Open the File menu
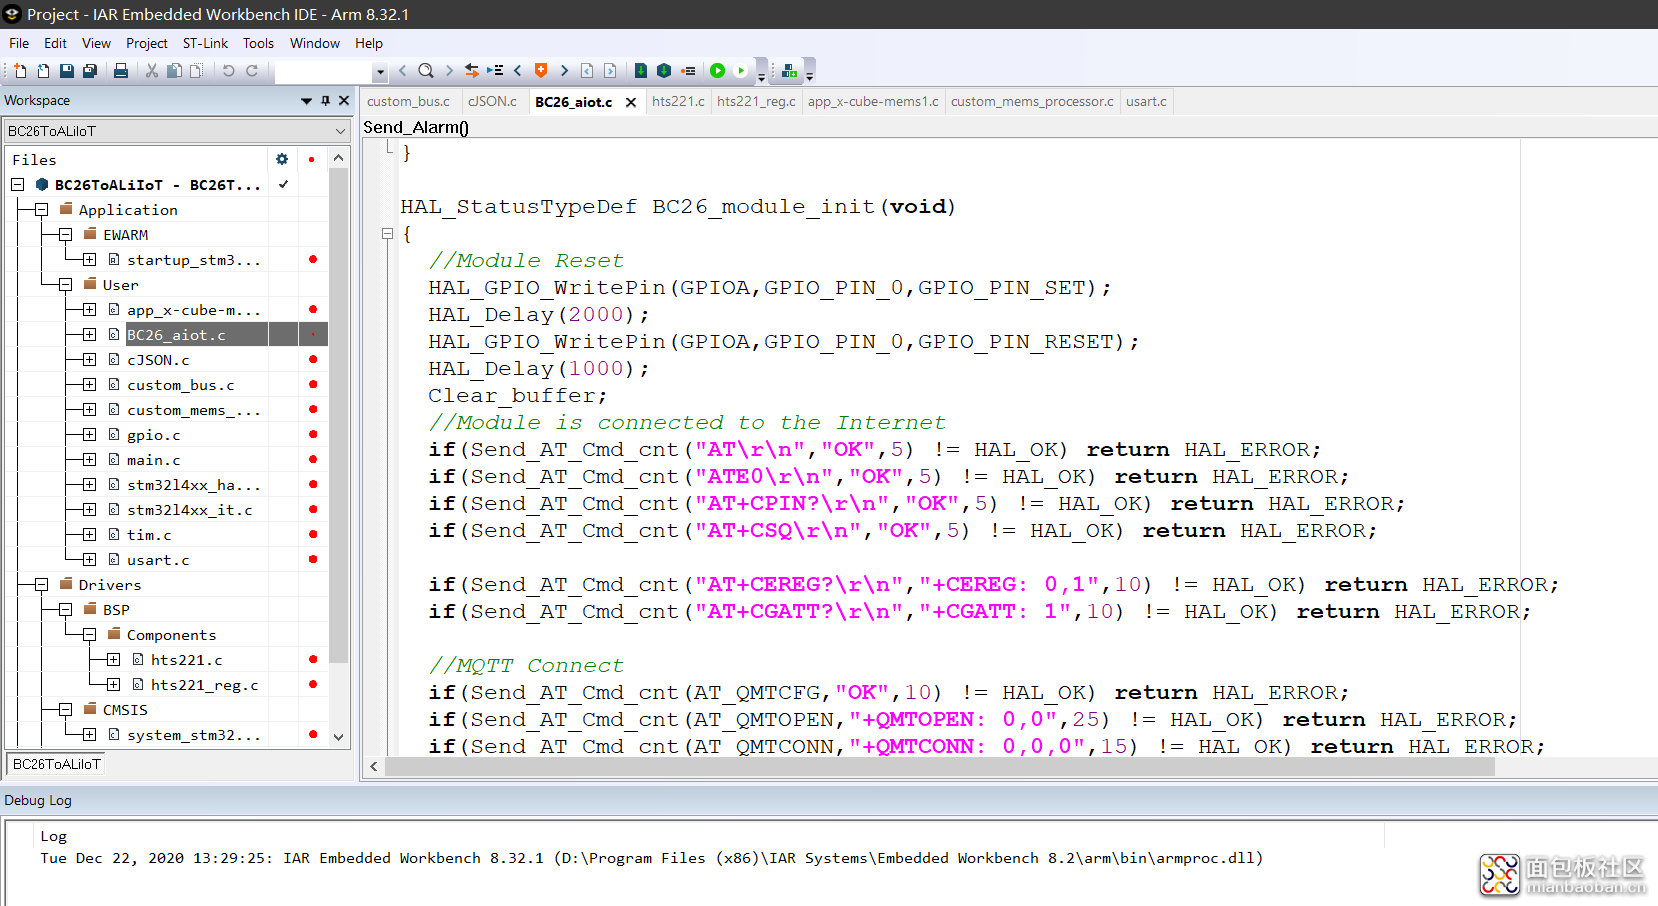Image resolution: width=1658 pixels, height=906 pixels. [x=19, y=43]
